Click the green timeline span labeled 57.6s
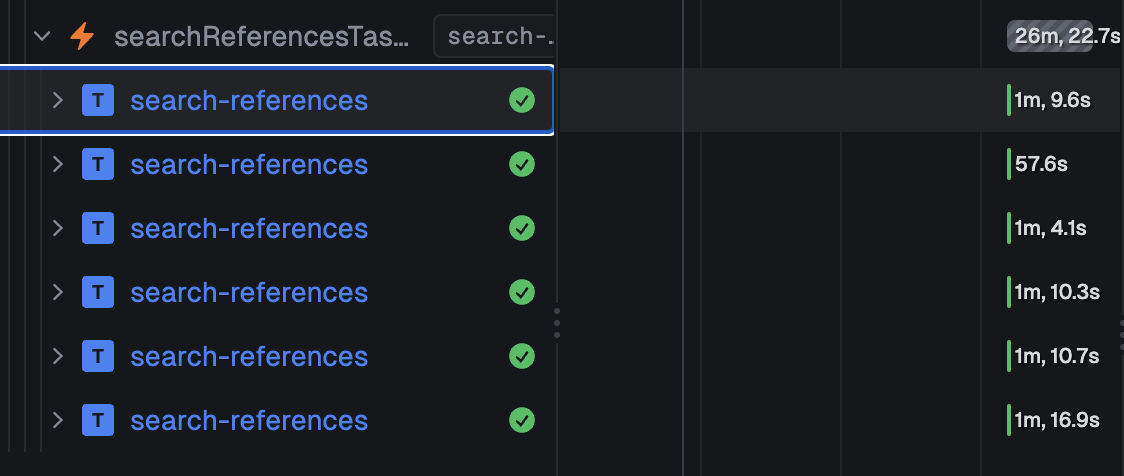 (1009, 164)
